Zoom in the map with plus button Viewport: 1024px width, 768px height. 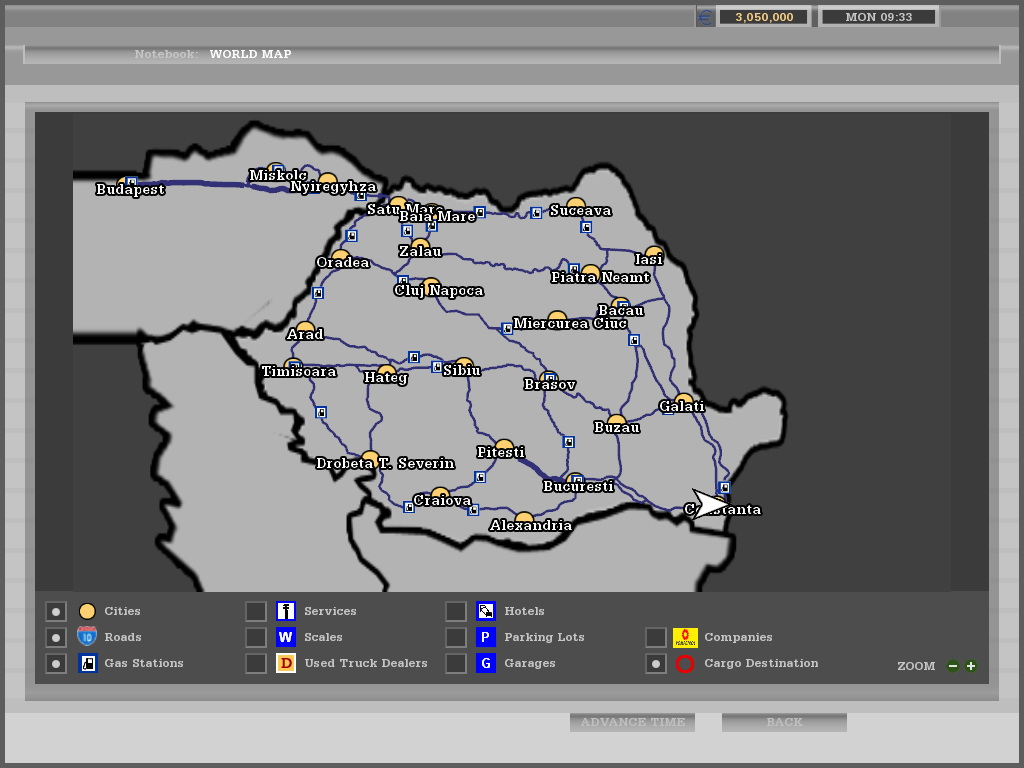(x=971, y=666)
